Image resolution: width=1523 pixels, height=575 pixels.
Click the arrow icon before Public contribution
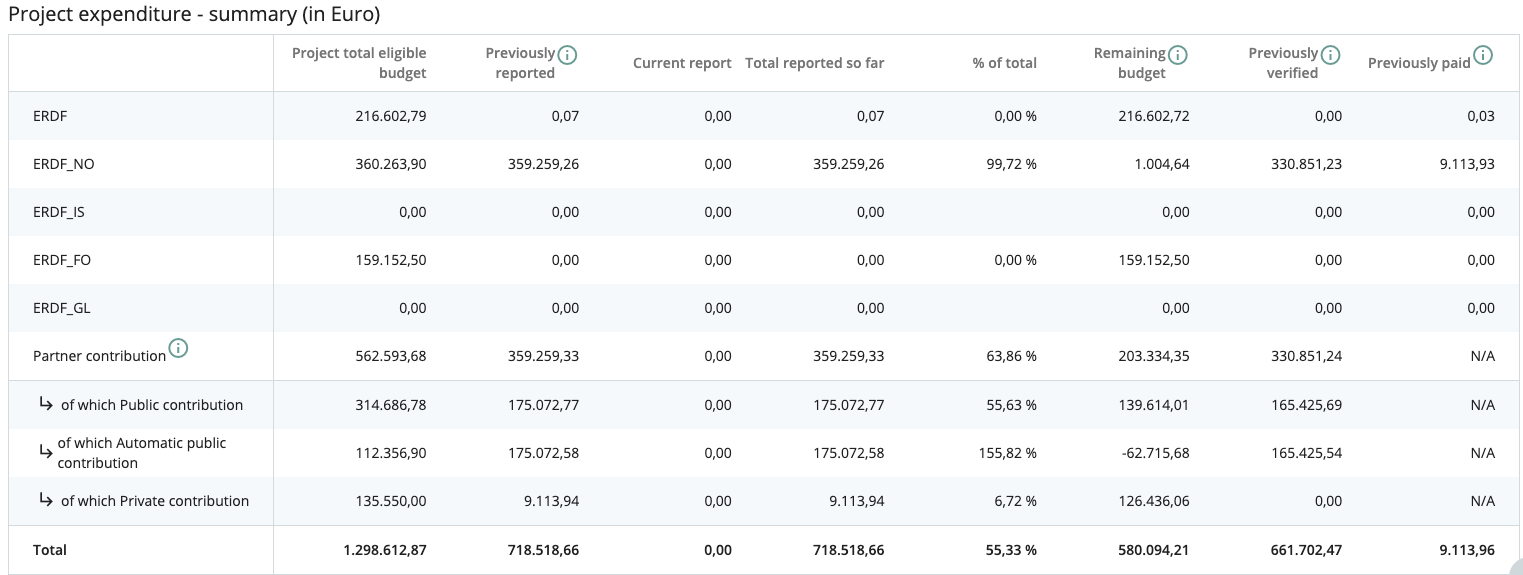click(x=46, y=404)
